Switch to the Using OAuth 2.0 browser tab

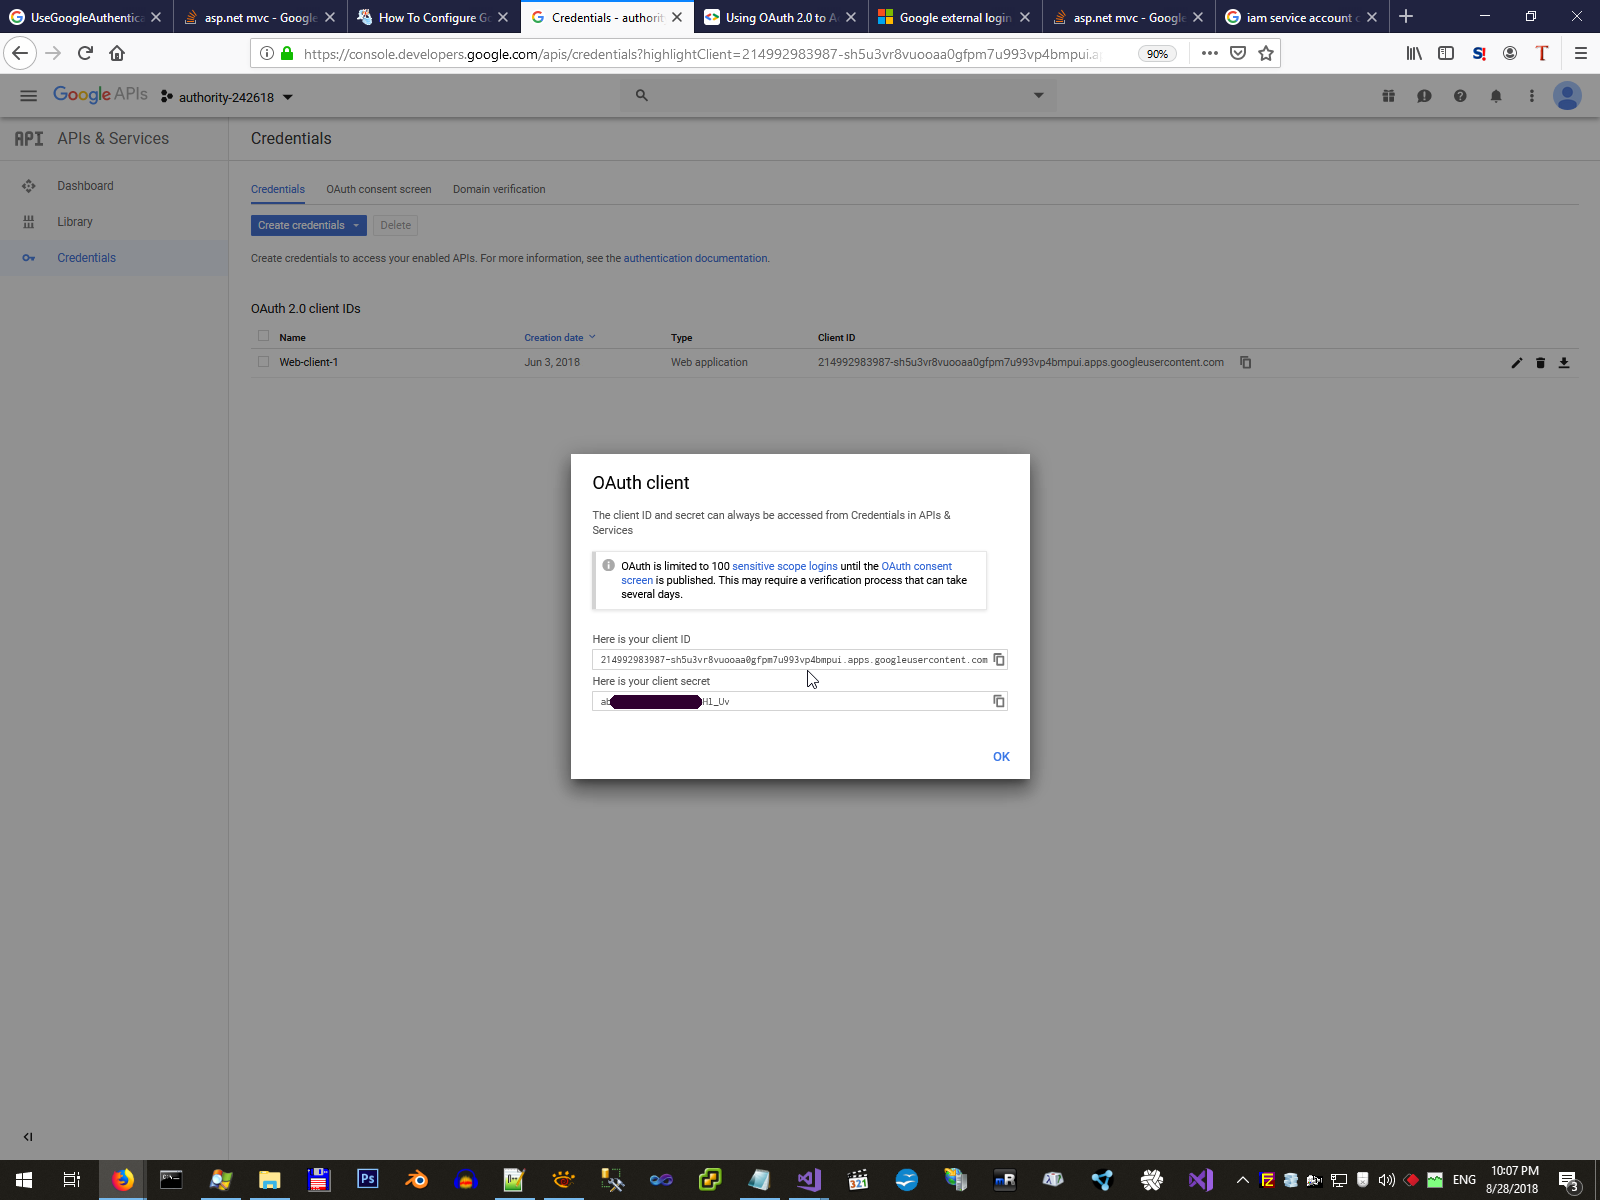[781, 17]
